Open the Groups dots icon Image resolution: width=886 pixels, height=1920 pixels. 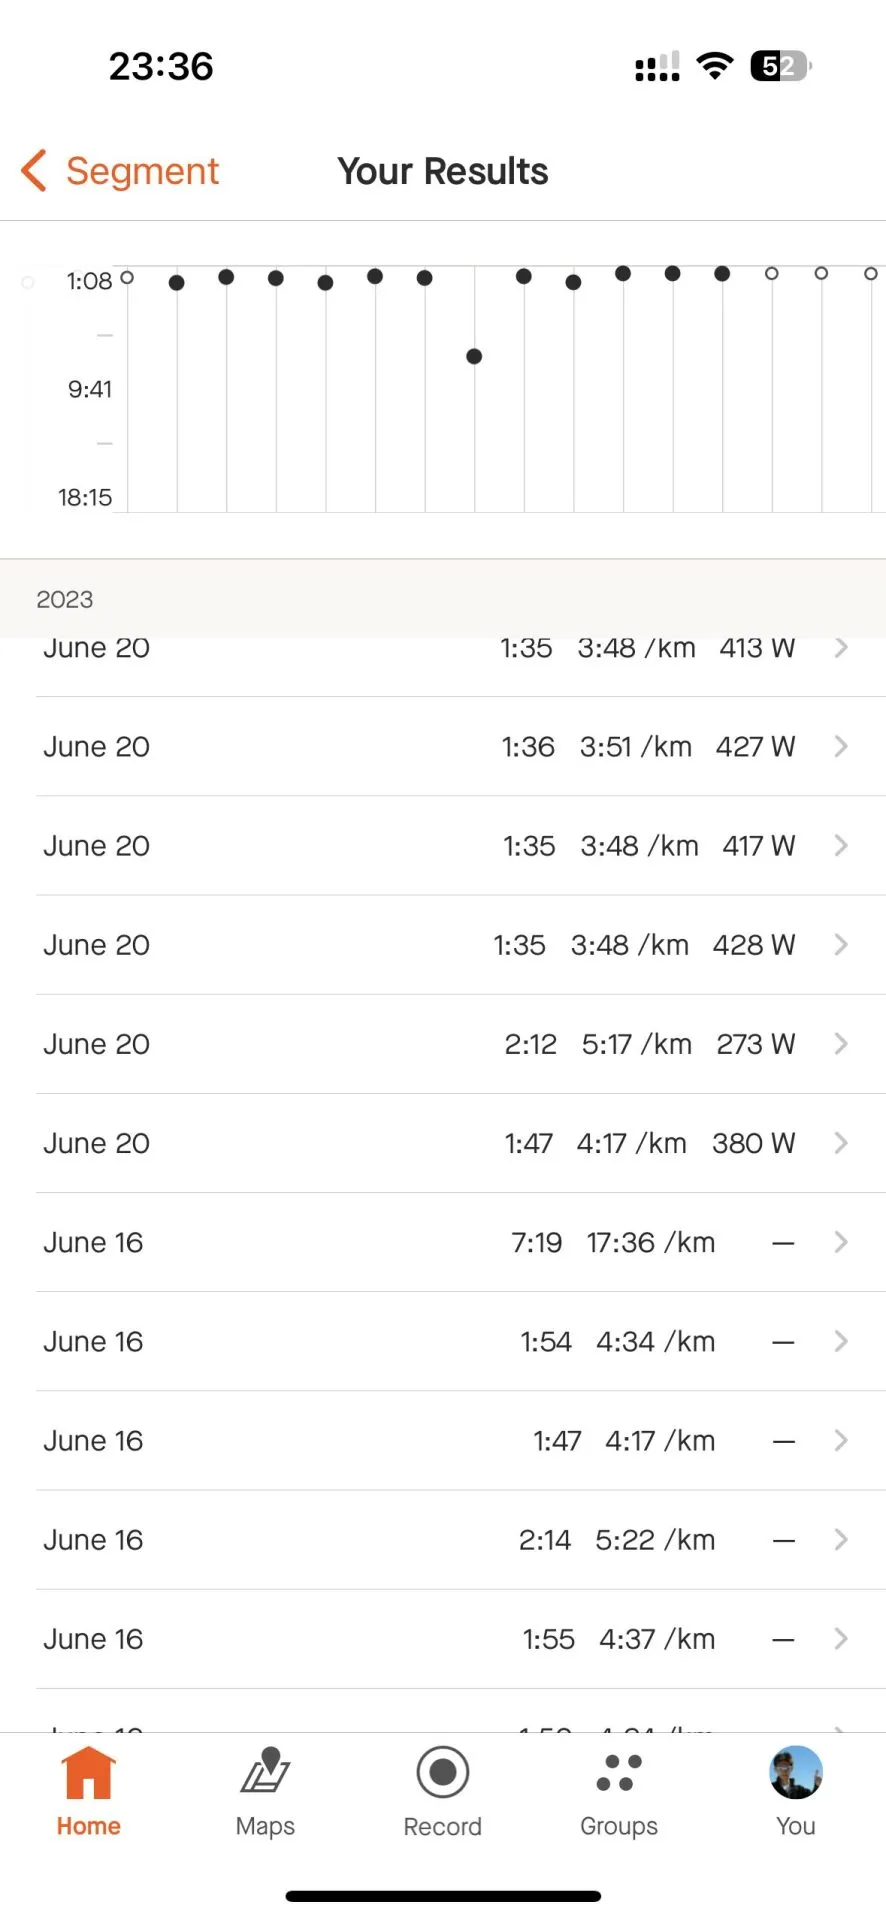619,1773
